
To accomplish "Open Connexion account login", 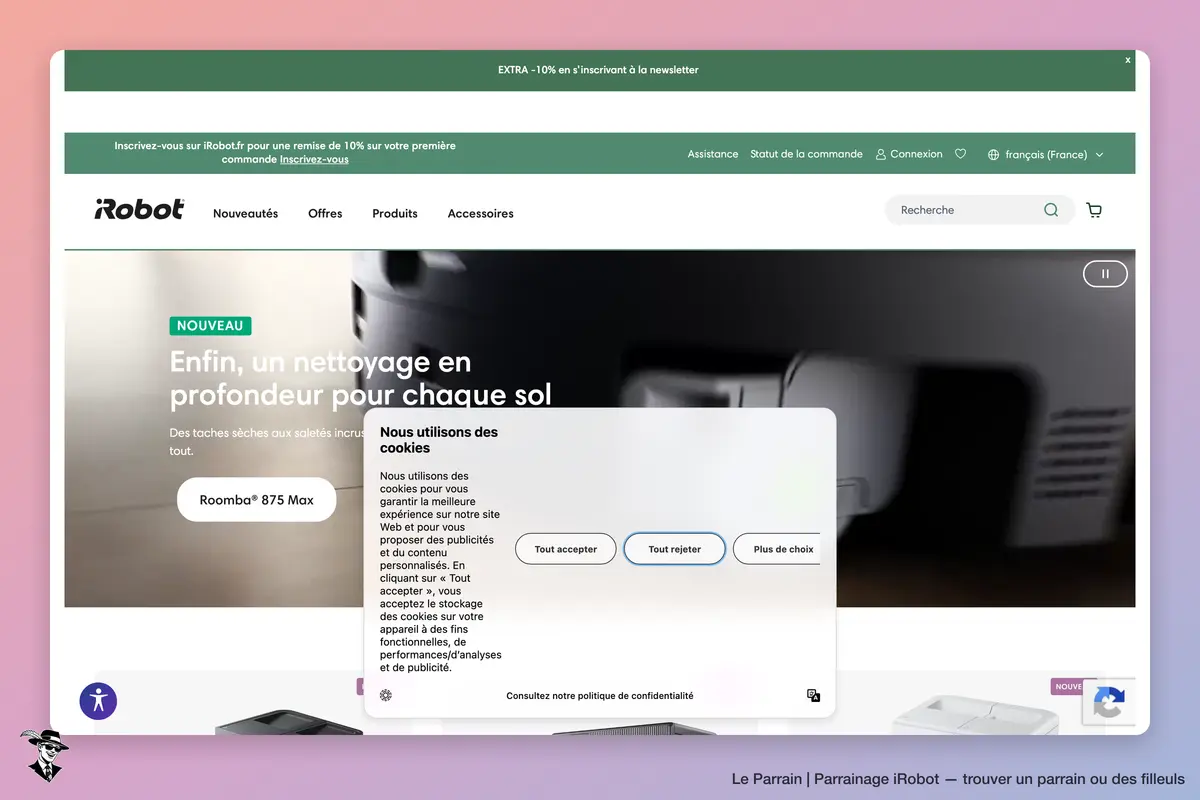I will [909, 154].
